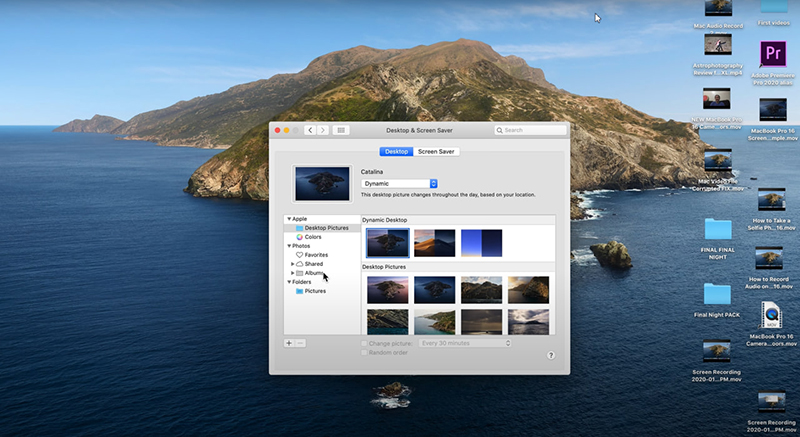The height and width of the screenshot is (437, 800).
Task: Select Colors in the Apple sidebar section
Action: [x=313, y=237]
